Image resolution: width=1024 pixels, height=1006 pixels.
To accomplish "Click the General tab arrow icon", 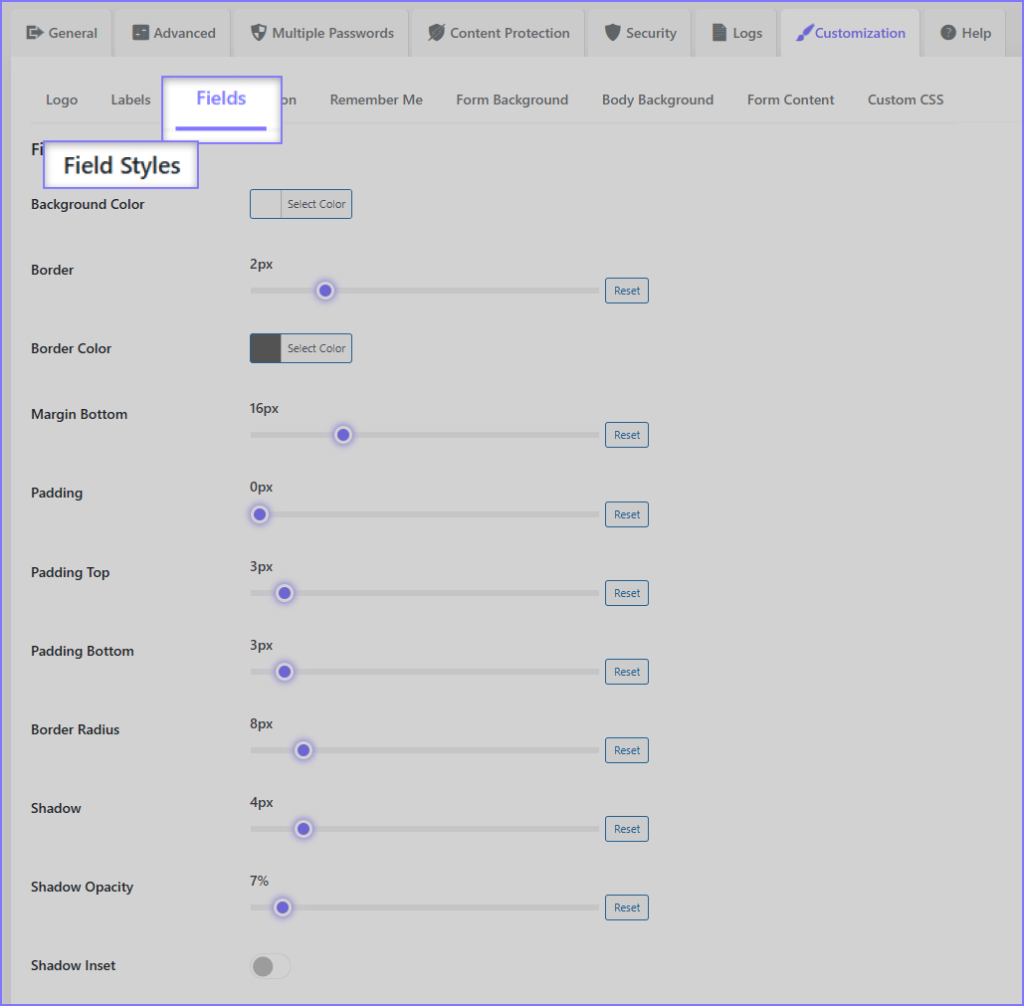I will pos(36,33).
